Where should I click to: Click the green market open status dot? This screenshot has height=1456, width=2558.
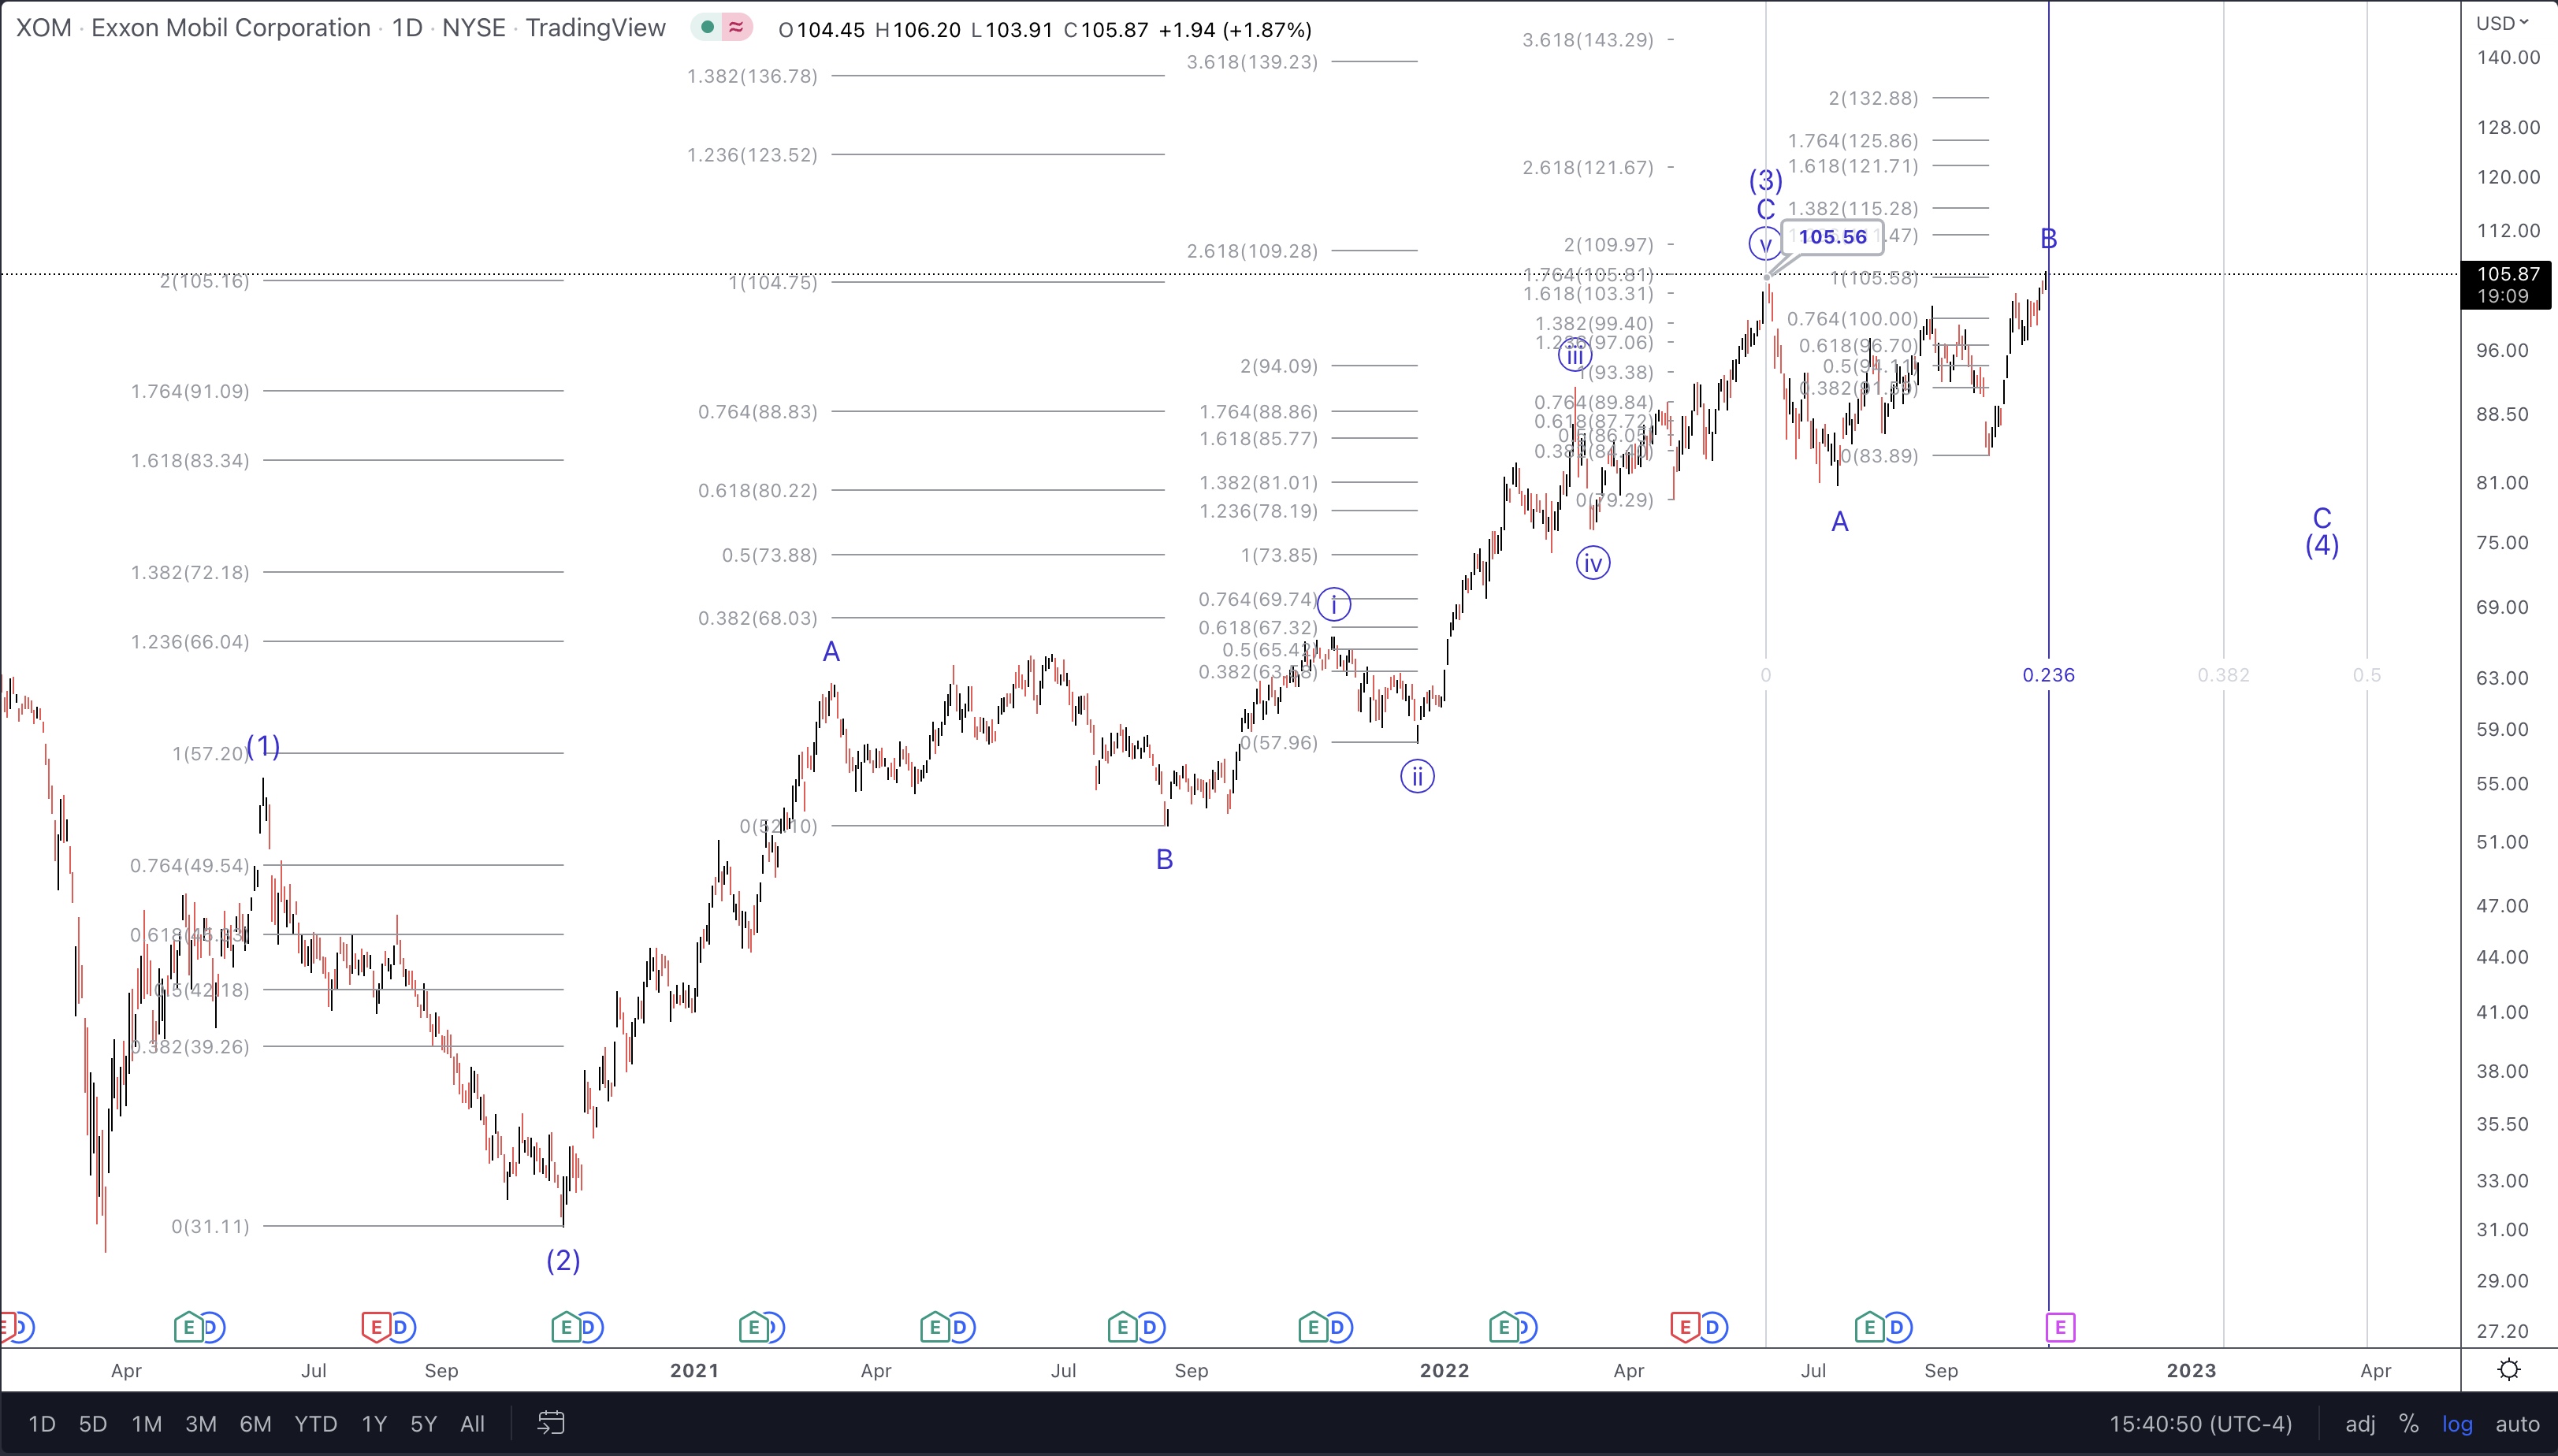click(x=708, y=27)
